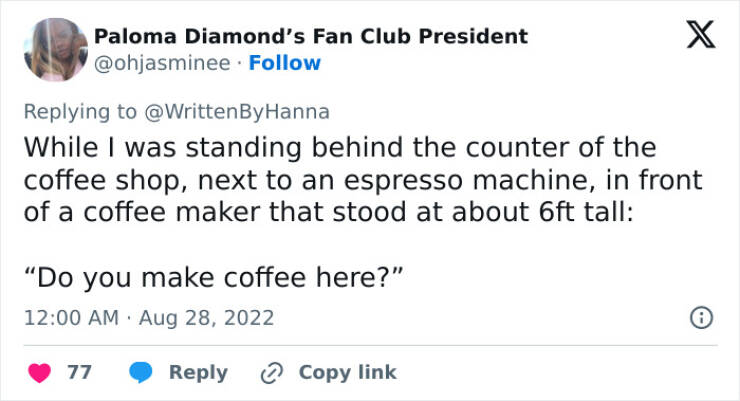Click the Aug 28, 2022 date
The height and width of the screenshot is (401, 740).
coord(205,318)
